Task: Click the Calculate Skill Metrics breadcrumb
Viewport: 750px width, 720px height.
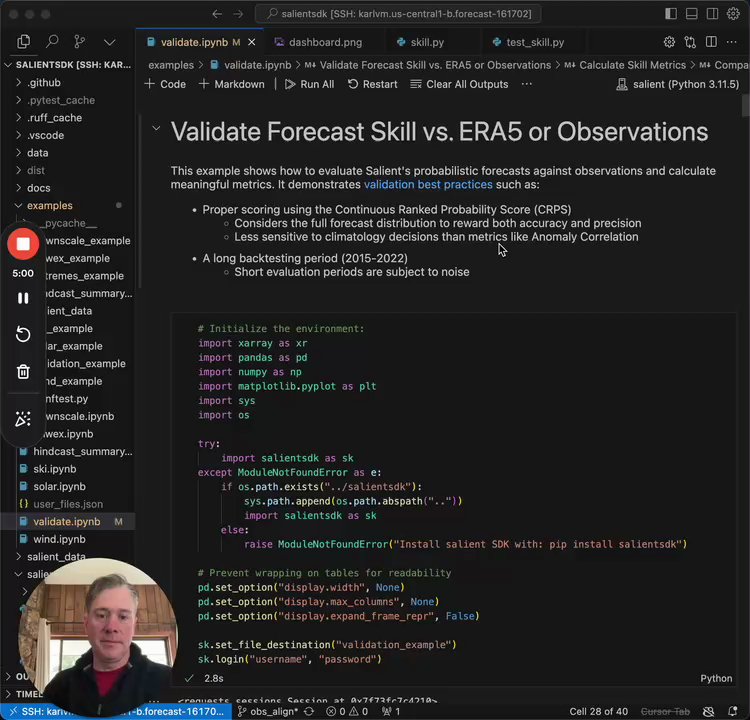Action: click(x=632, y=65)
